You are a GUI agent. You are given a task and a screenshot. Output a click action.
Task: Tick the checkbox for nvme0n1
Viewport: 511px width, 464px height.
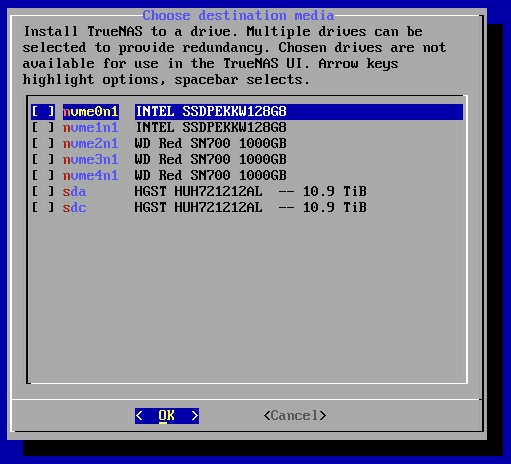43,112
